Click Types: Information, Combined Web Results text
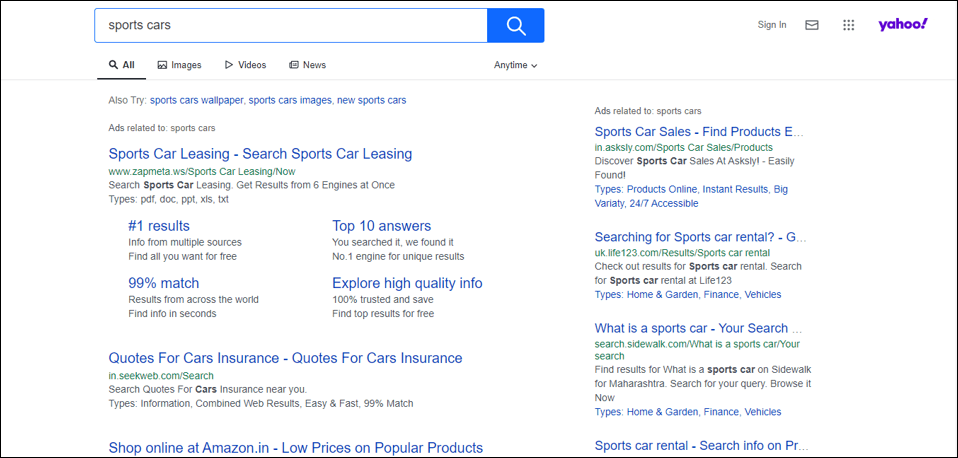958x458 pixels. click(261, 404)
